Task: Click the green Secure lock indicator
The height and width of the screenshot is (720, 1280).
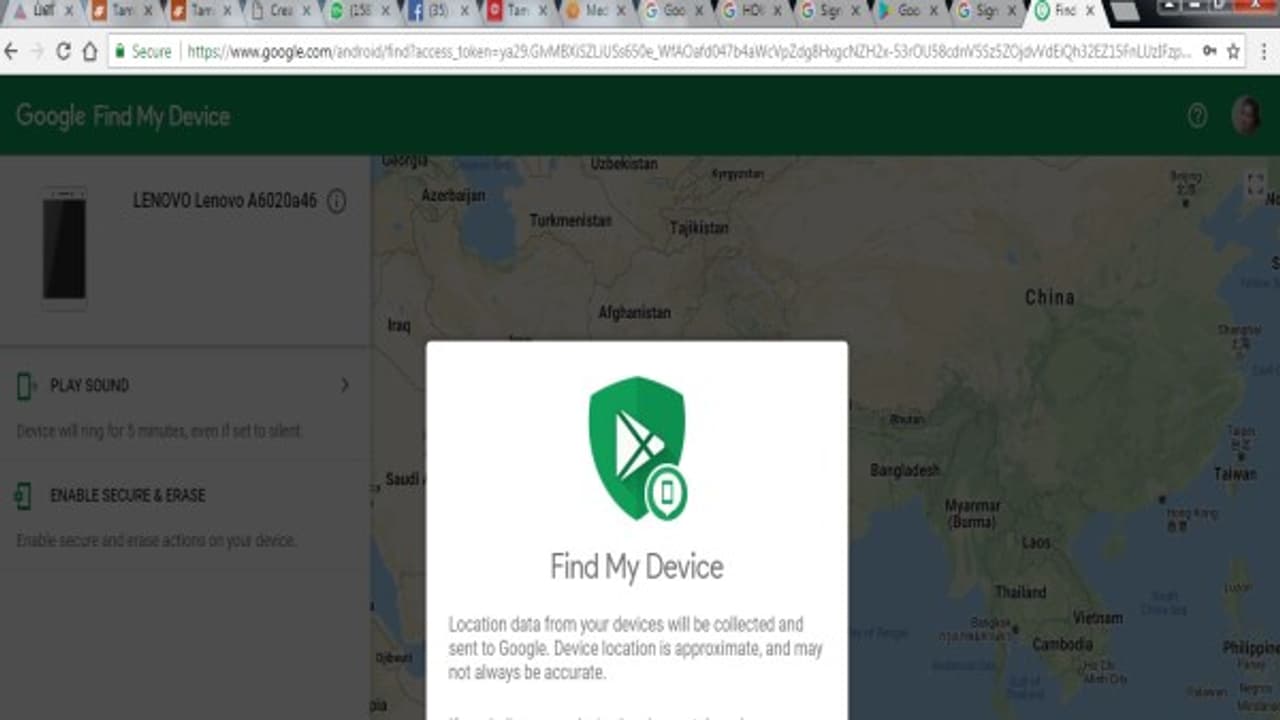Action: [141, 51]
